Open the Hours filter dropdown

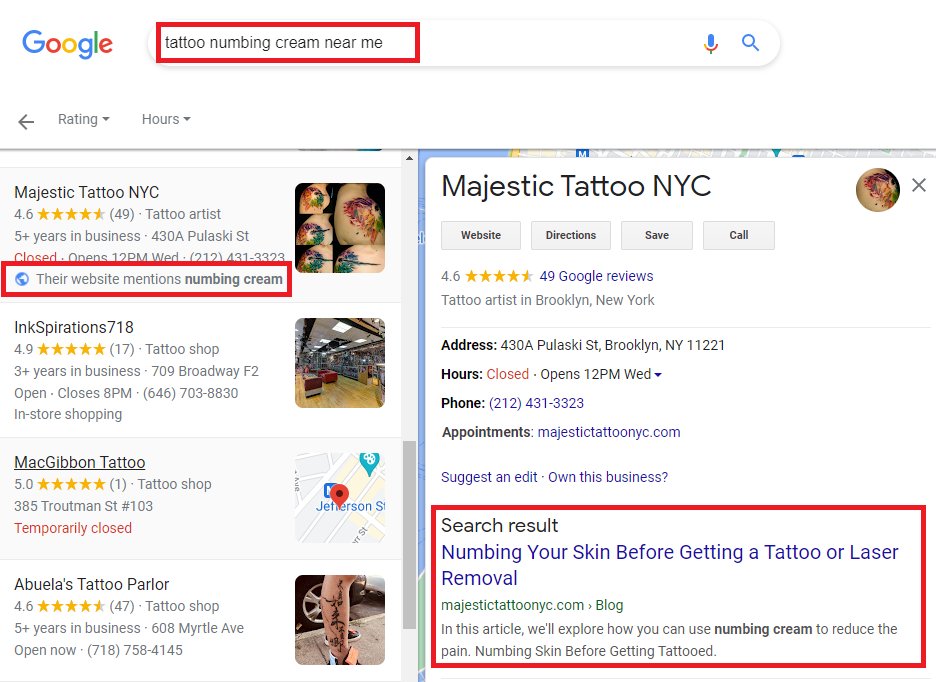166,119
